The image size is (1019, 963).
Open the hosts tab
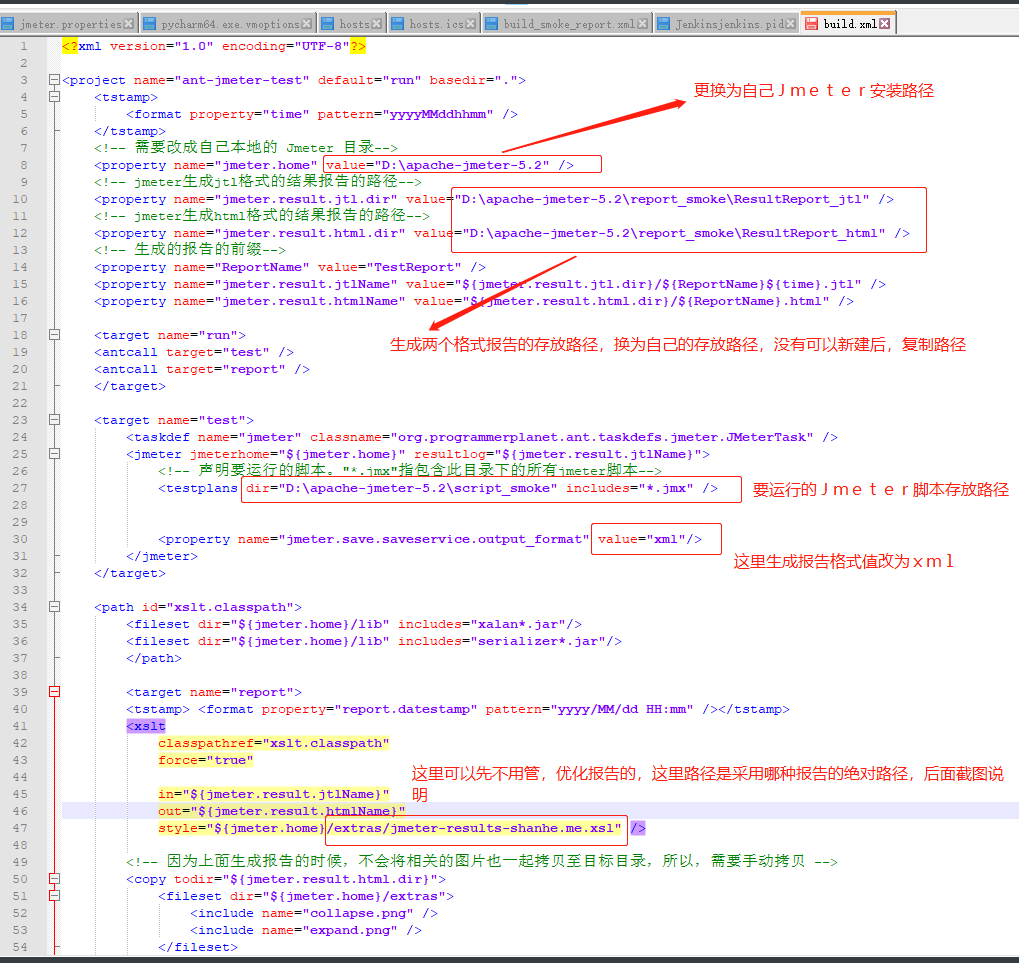point(354,25)
